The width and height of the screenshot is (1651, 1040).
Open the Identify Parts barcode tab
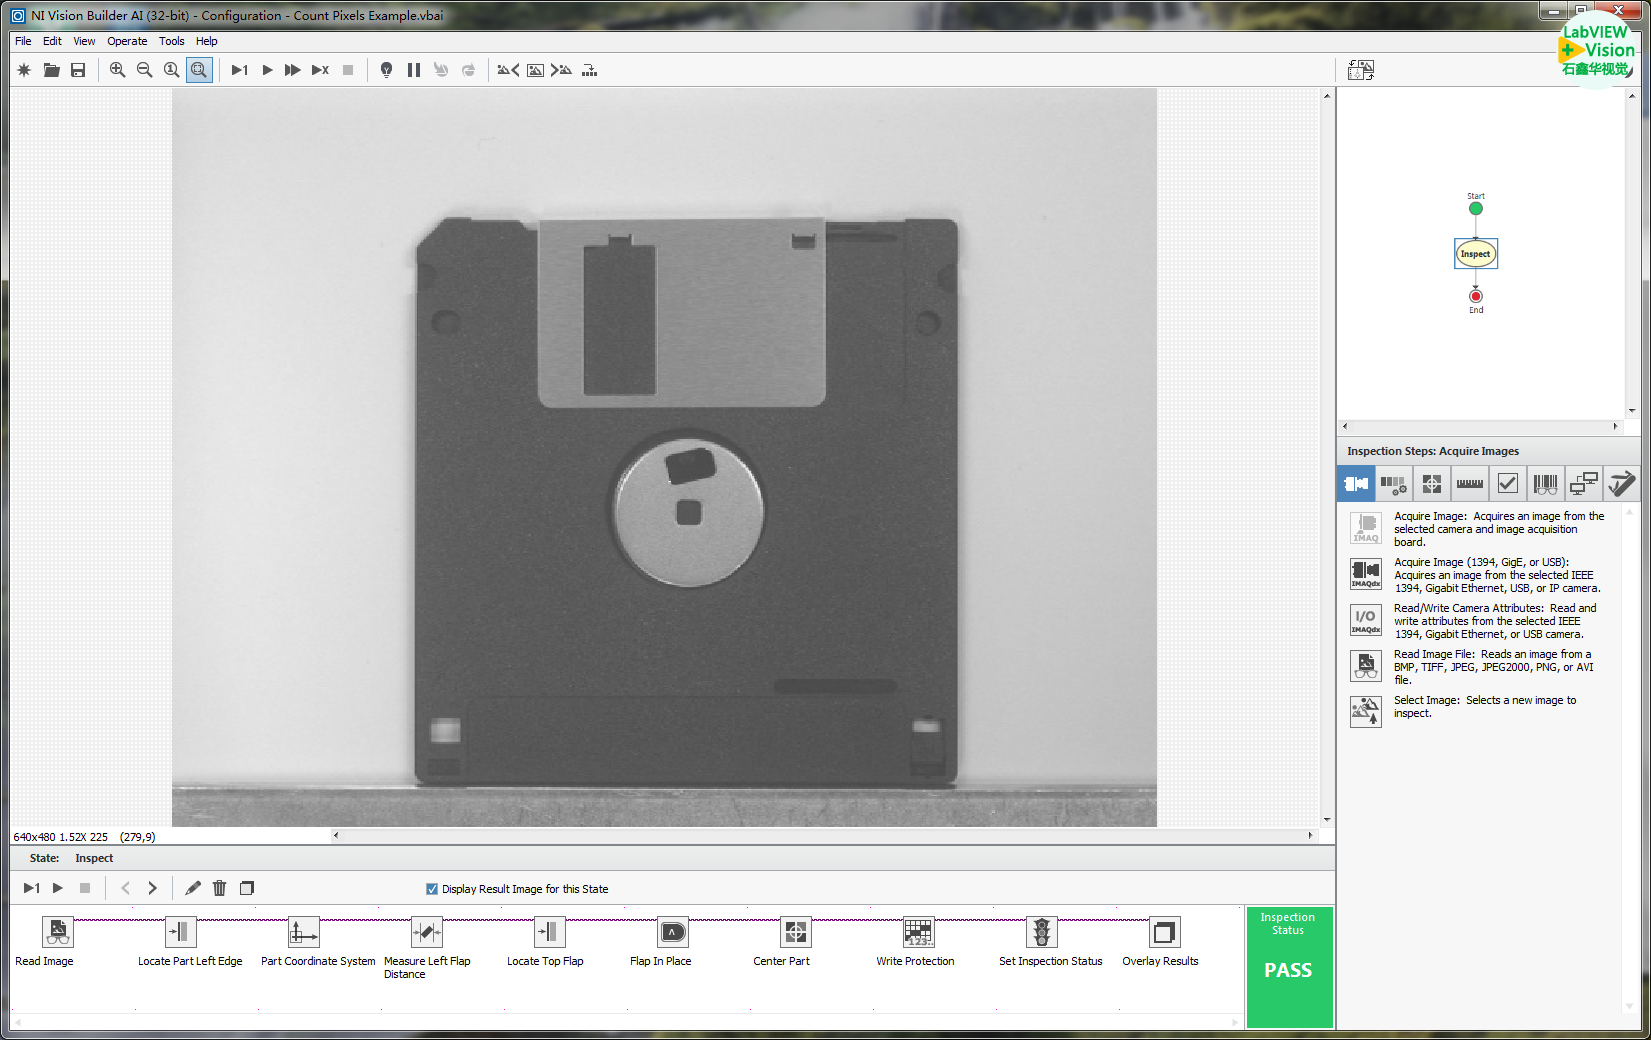[1545, 484]
